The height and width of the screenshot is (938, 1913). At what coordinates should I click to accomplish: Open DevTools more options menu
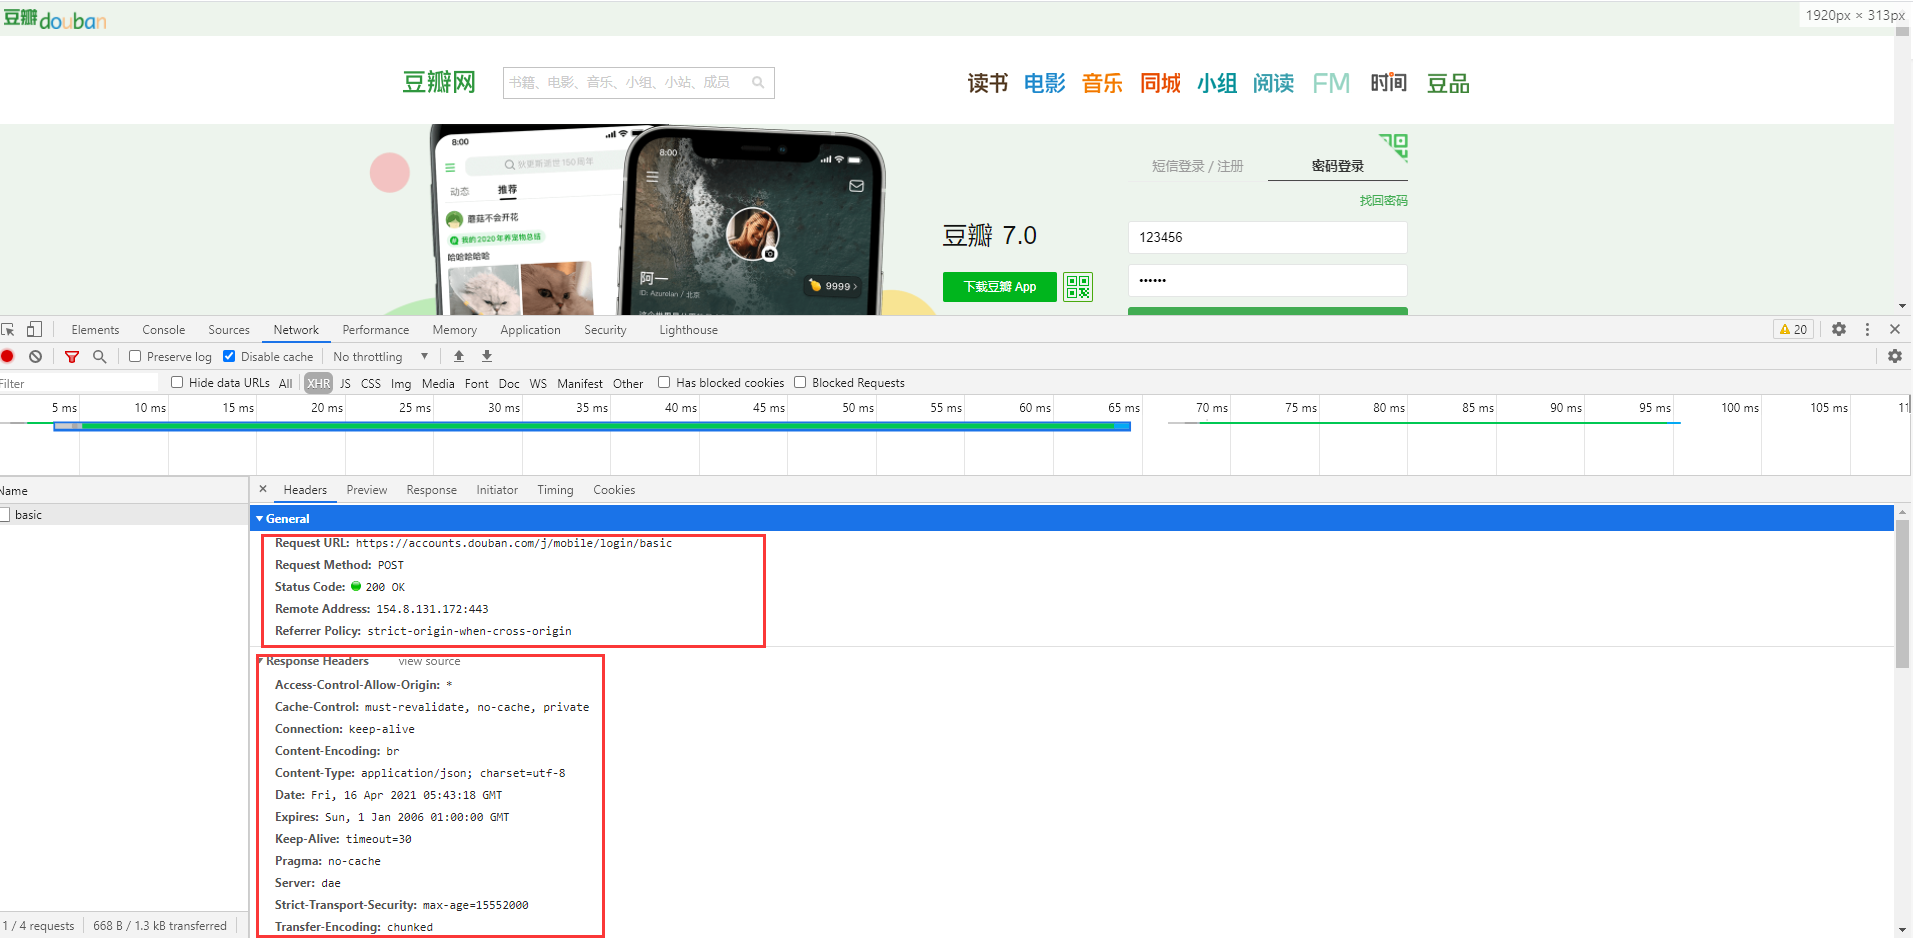[1867, 329]
